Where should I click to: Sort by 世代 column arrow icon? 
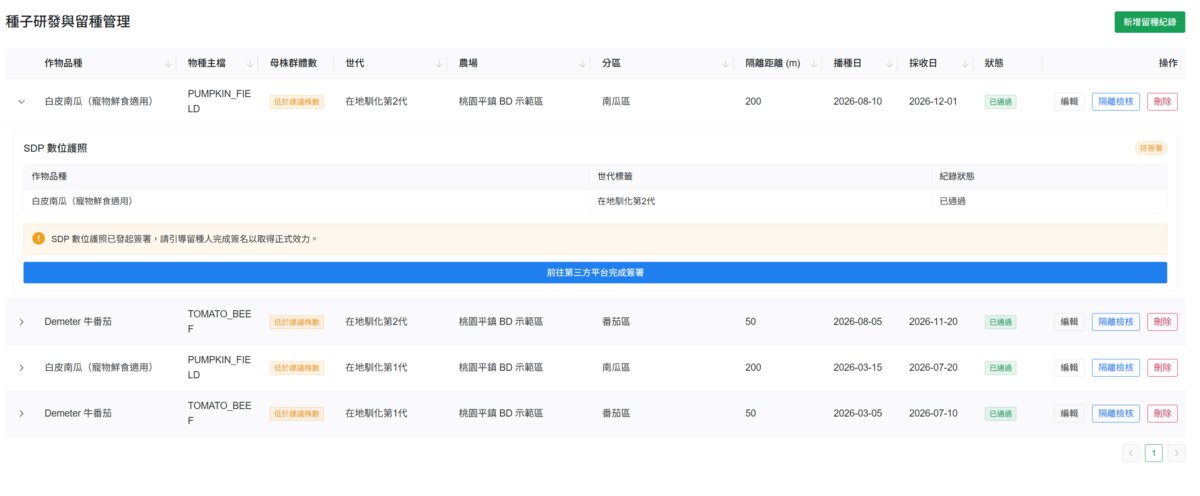[x=439, y=63]
